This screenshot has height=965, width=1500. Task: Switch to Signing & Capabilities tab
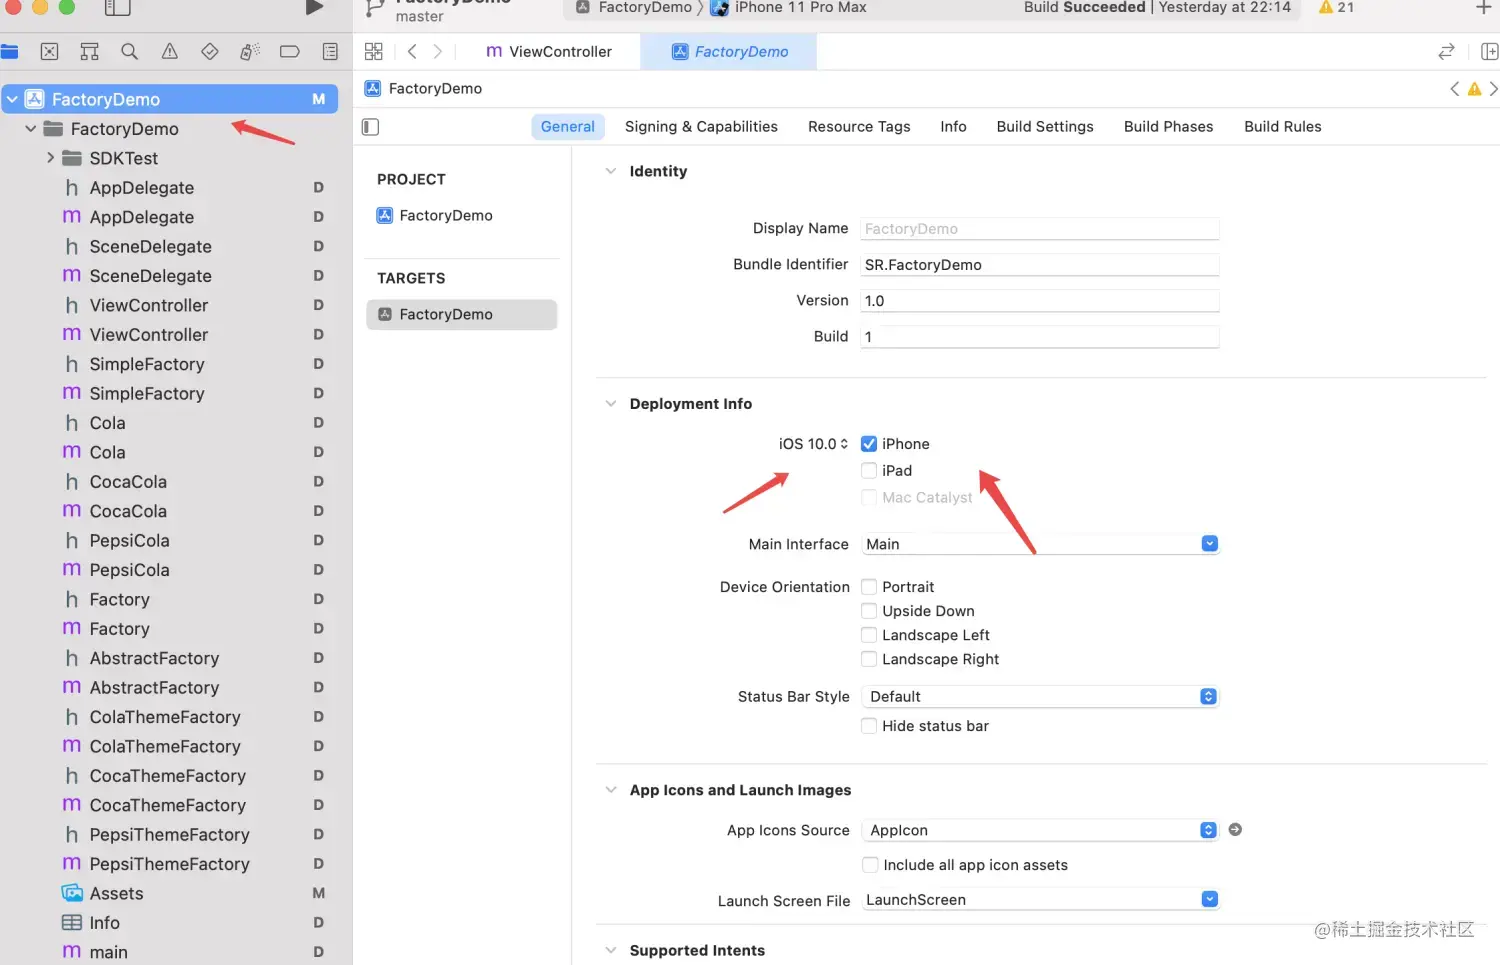[701, 127]
